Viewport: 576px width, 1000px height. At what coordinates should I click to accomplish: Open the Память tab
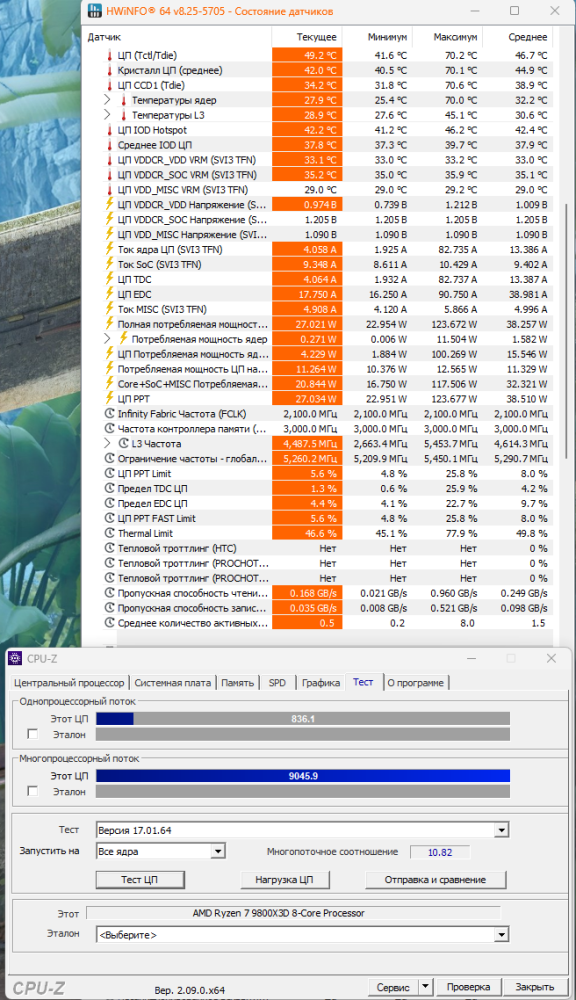click(237, 682)
